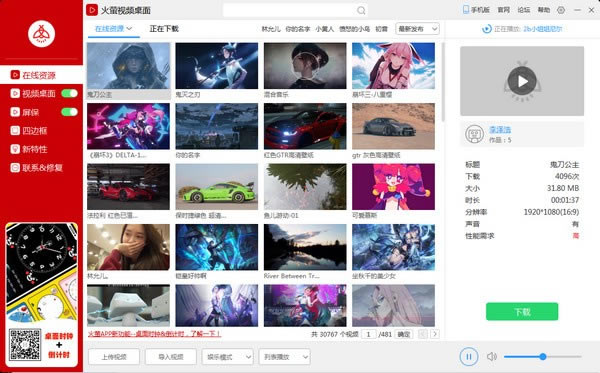This screenshot has height=373, width=600.
Task: Select the 鬼灭之刃 video thumbnail
Action: click(x=217, y=66)
